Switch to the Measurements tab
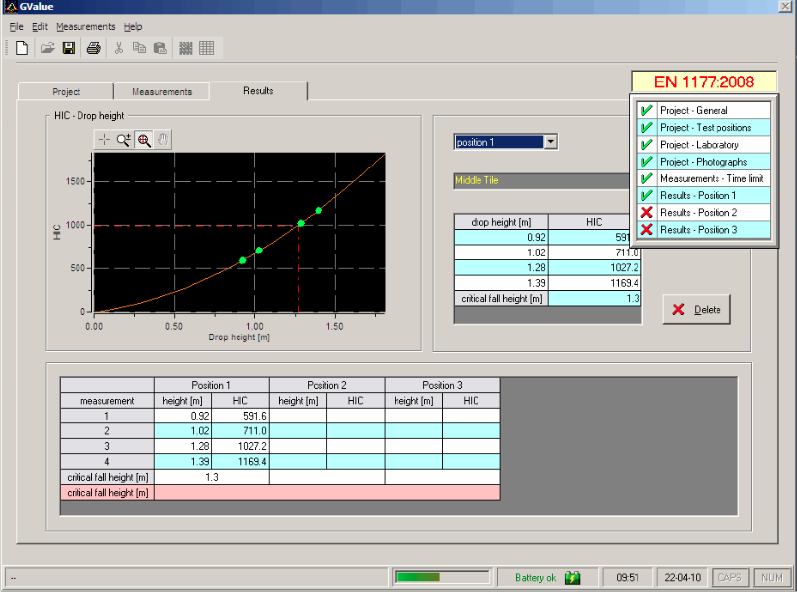This screenshot has width=797, height=592. (161, 91)
